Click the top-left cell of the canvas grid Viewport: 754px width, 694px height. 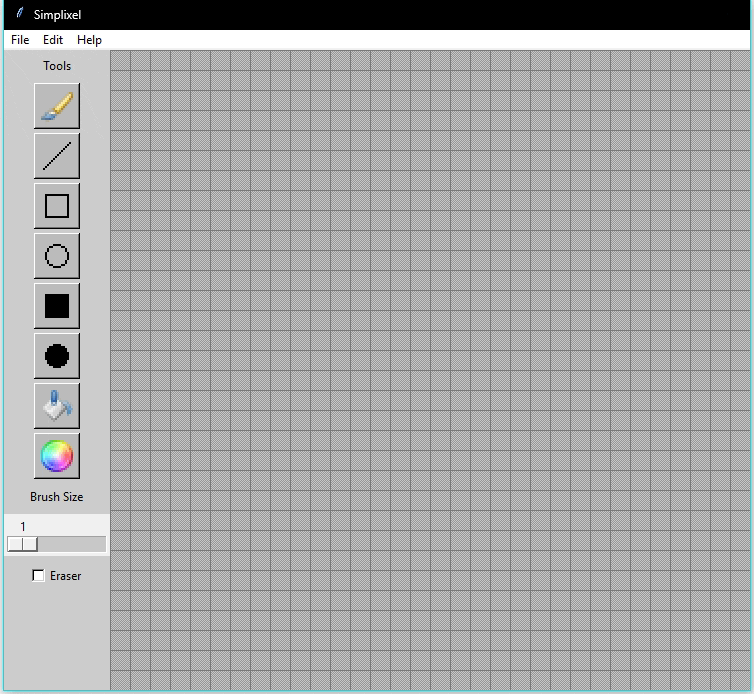120,61
